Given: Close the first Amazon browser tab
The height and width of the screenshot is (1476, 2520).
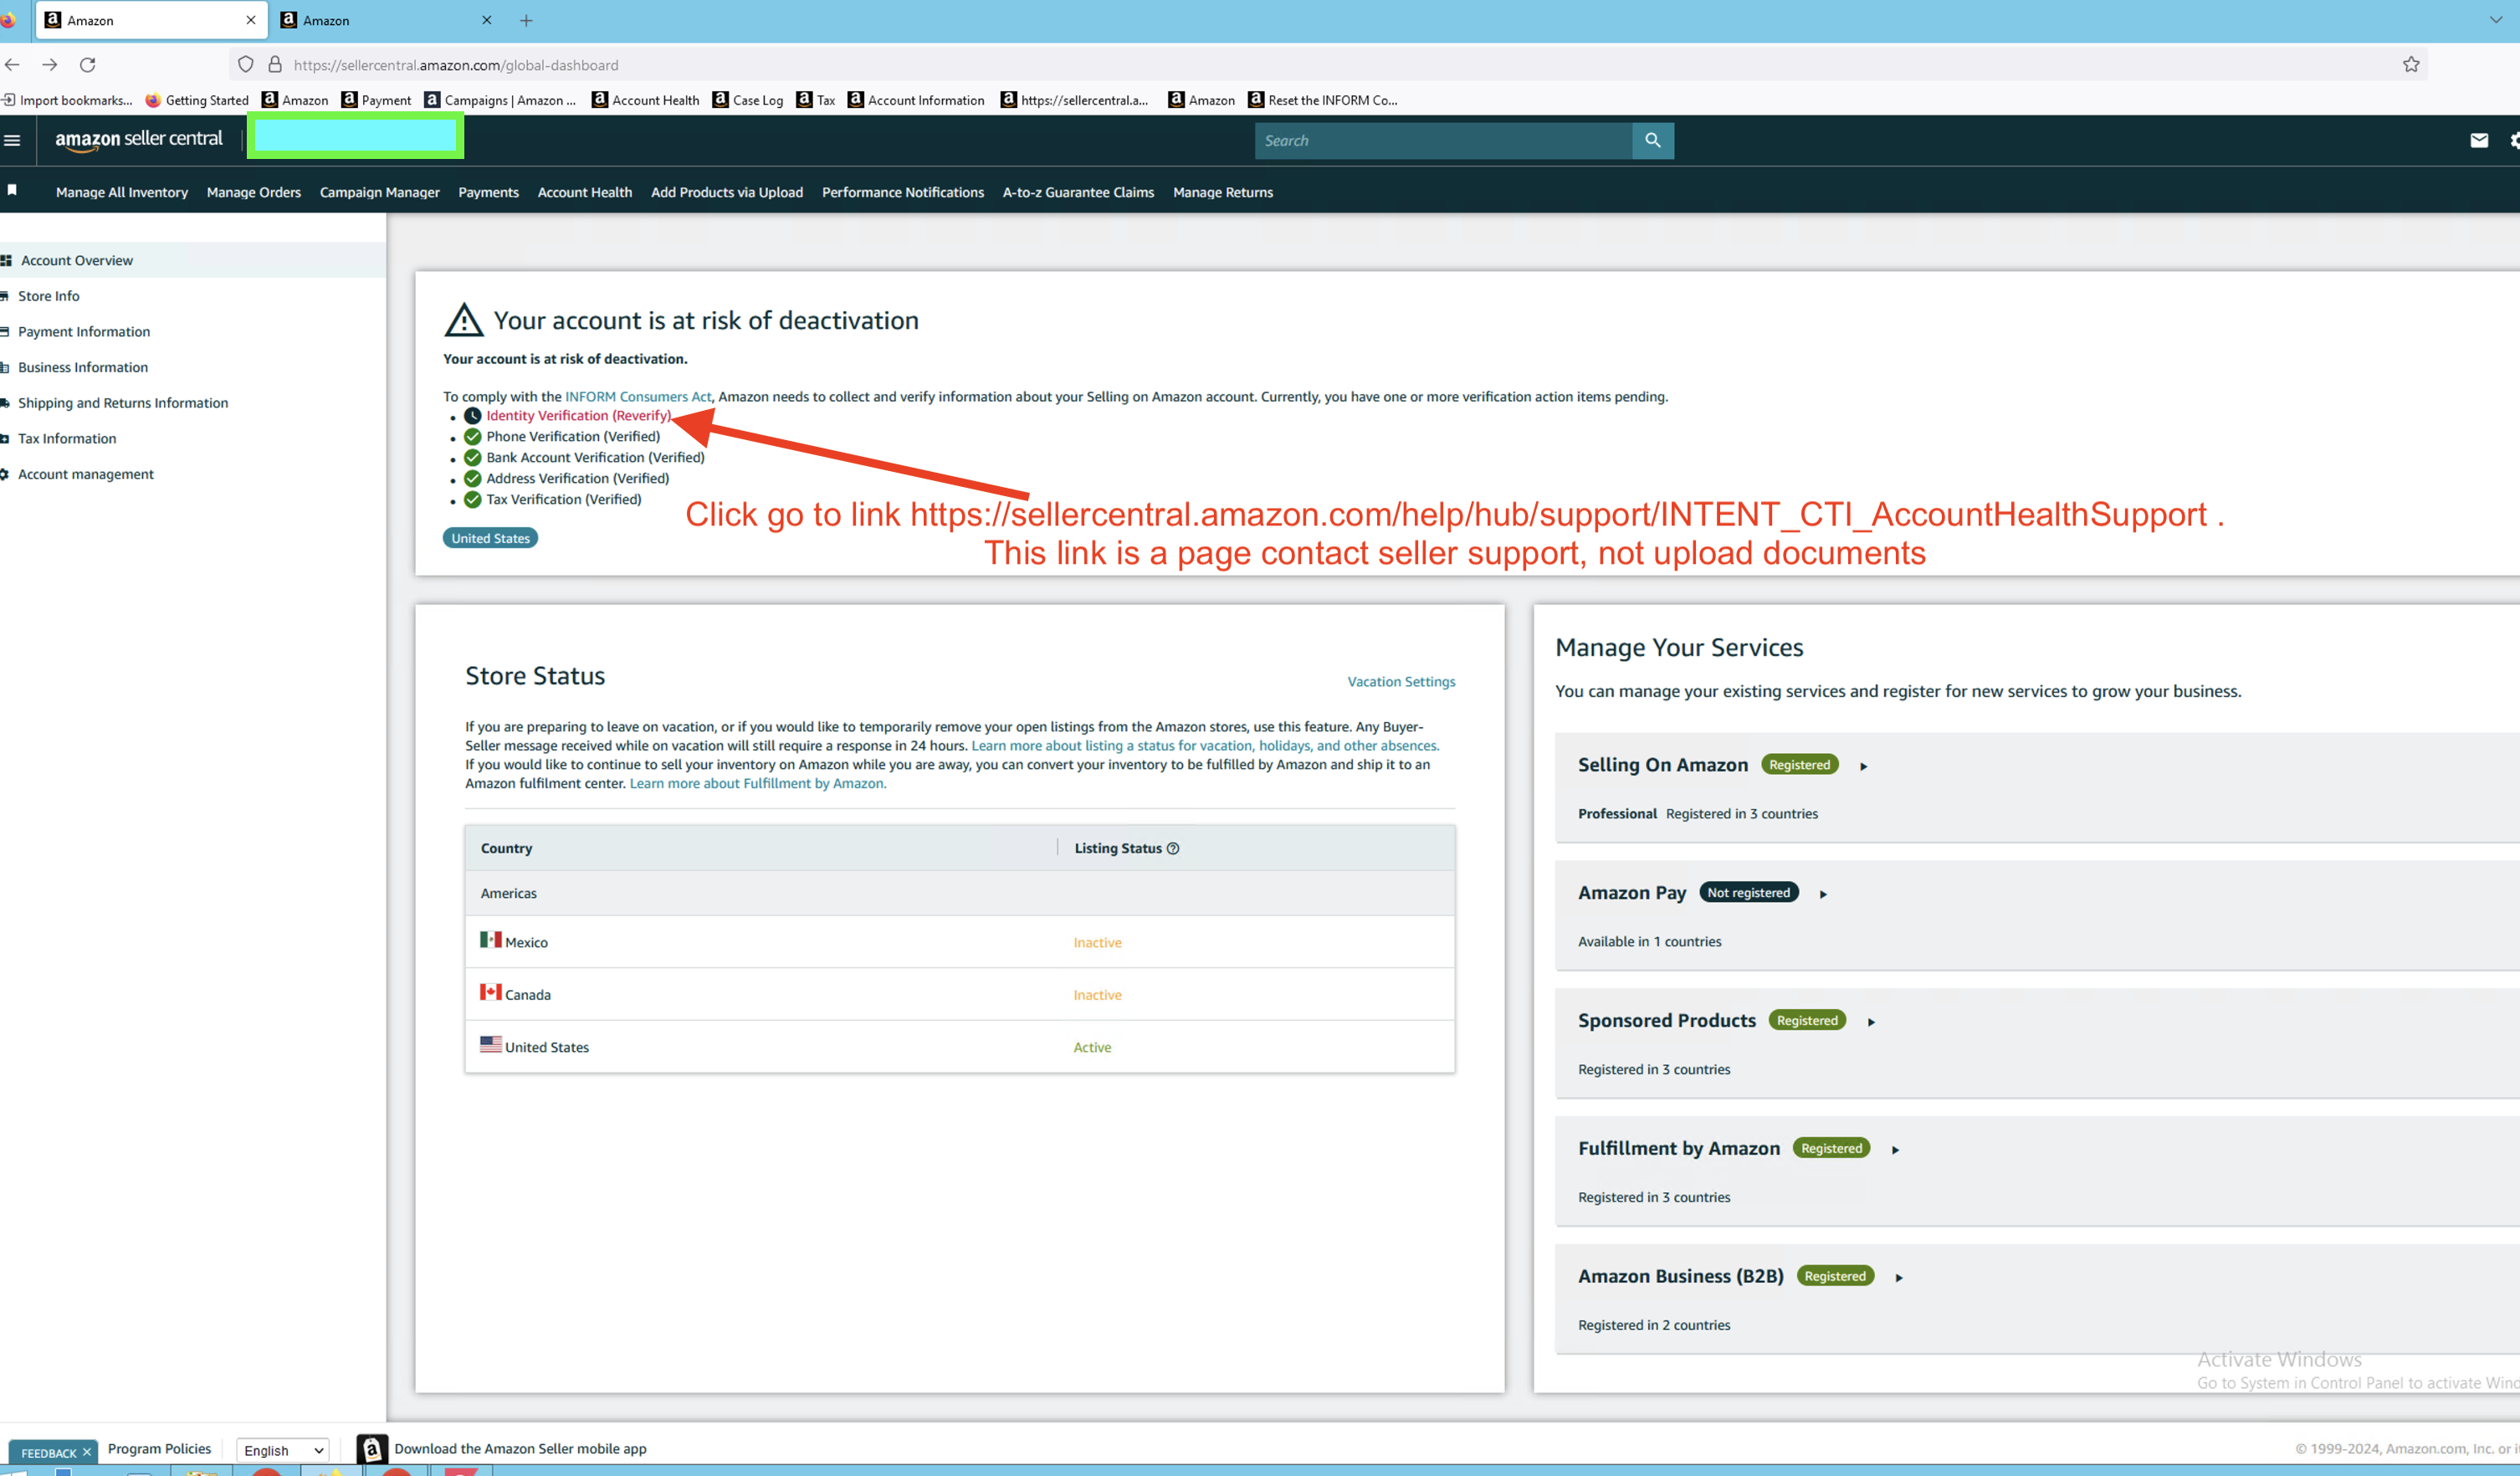Looking at the screenshot, I should pos(250,20).
